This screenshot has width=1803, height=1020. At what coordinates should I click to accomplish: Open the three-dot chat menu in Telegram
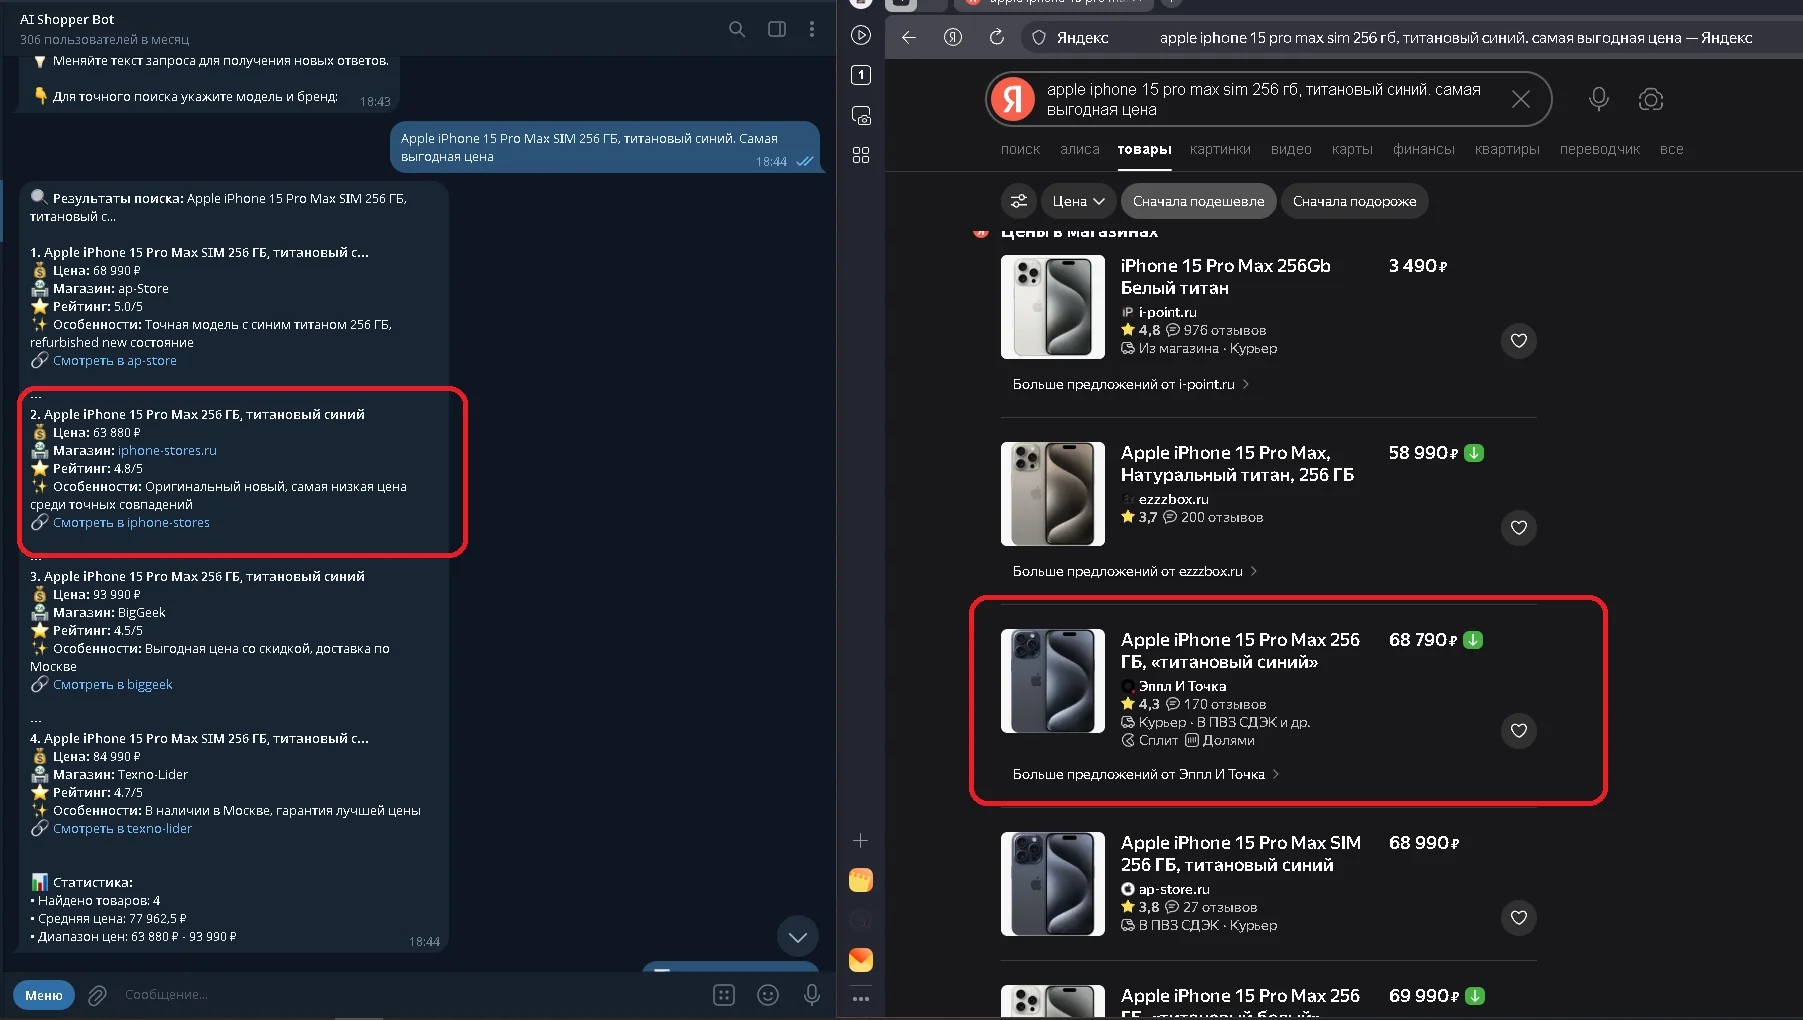point(812,29)
